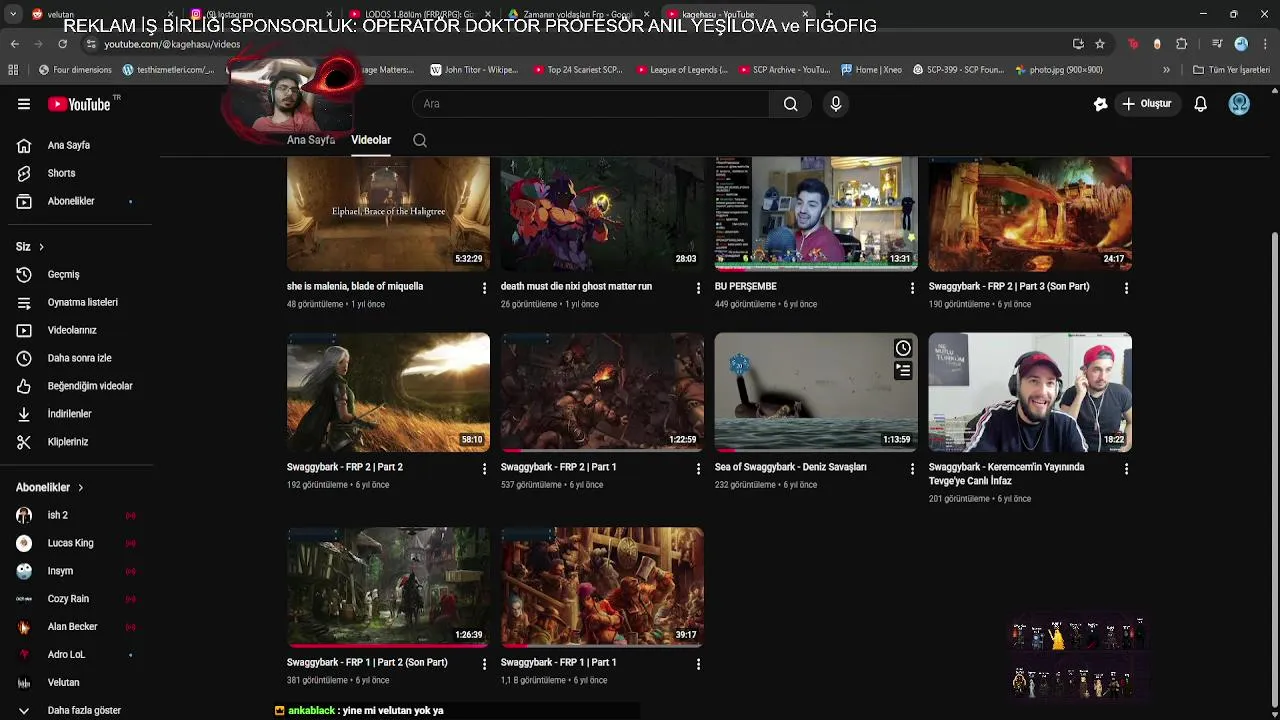Open SCP Archive - YouTube bookmark
The width and height of the screenshot is (1280, 720).
pos(785,70)
